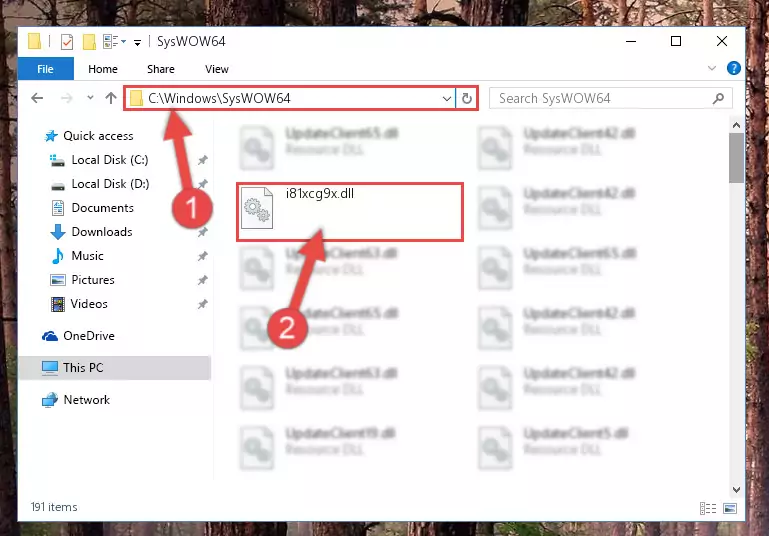The height and width of the screenshot is (536, 769).
Task: Click the scroll up arrow of file list
Action: (736, 126)
